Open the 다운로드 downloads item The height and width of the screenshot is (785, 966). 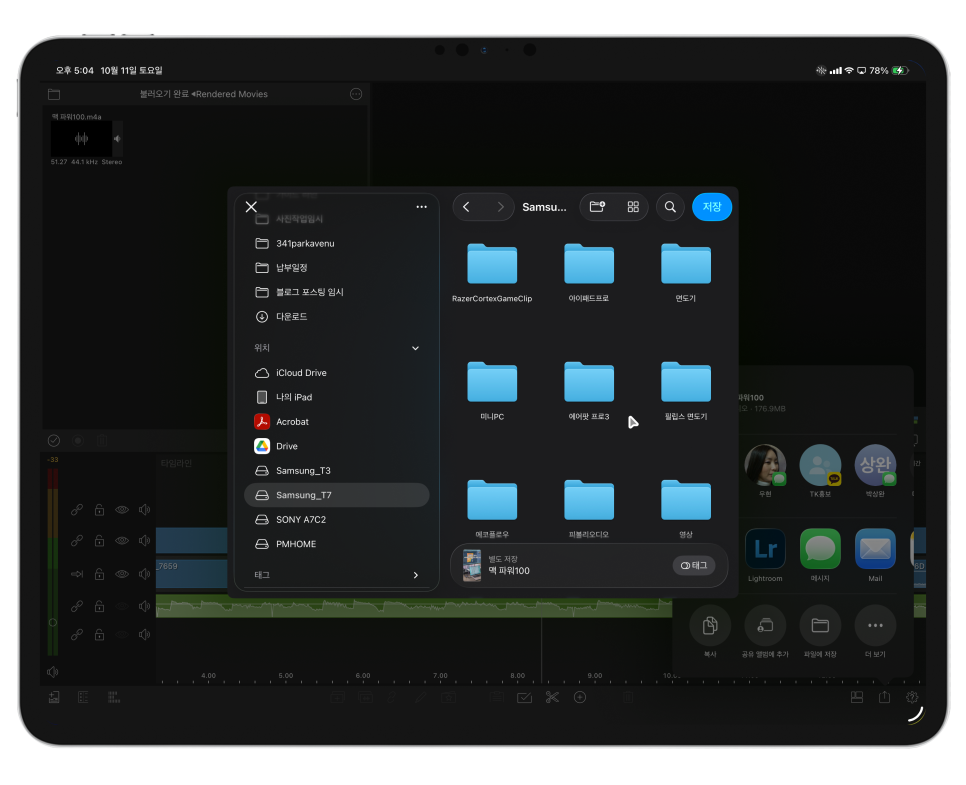coord(336,317)
